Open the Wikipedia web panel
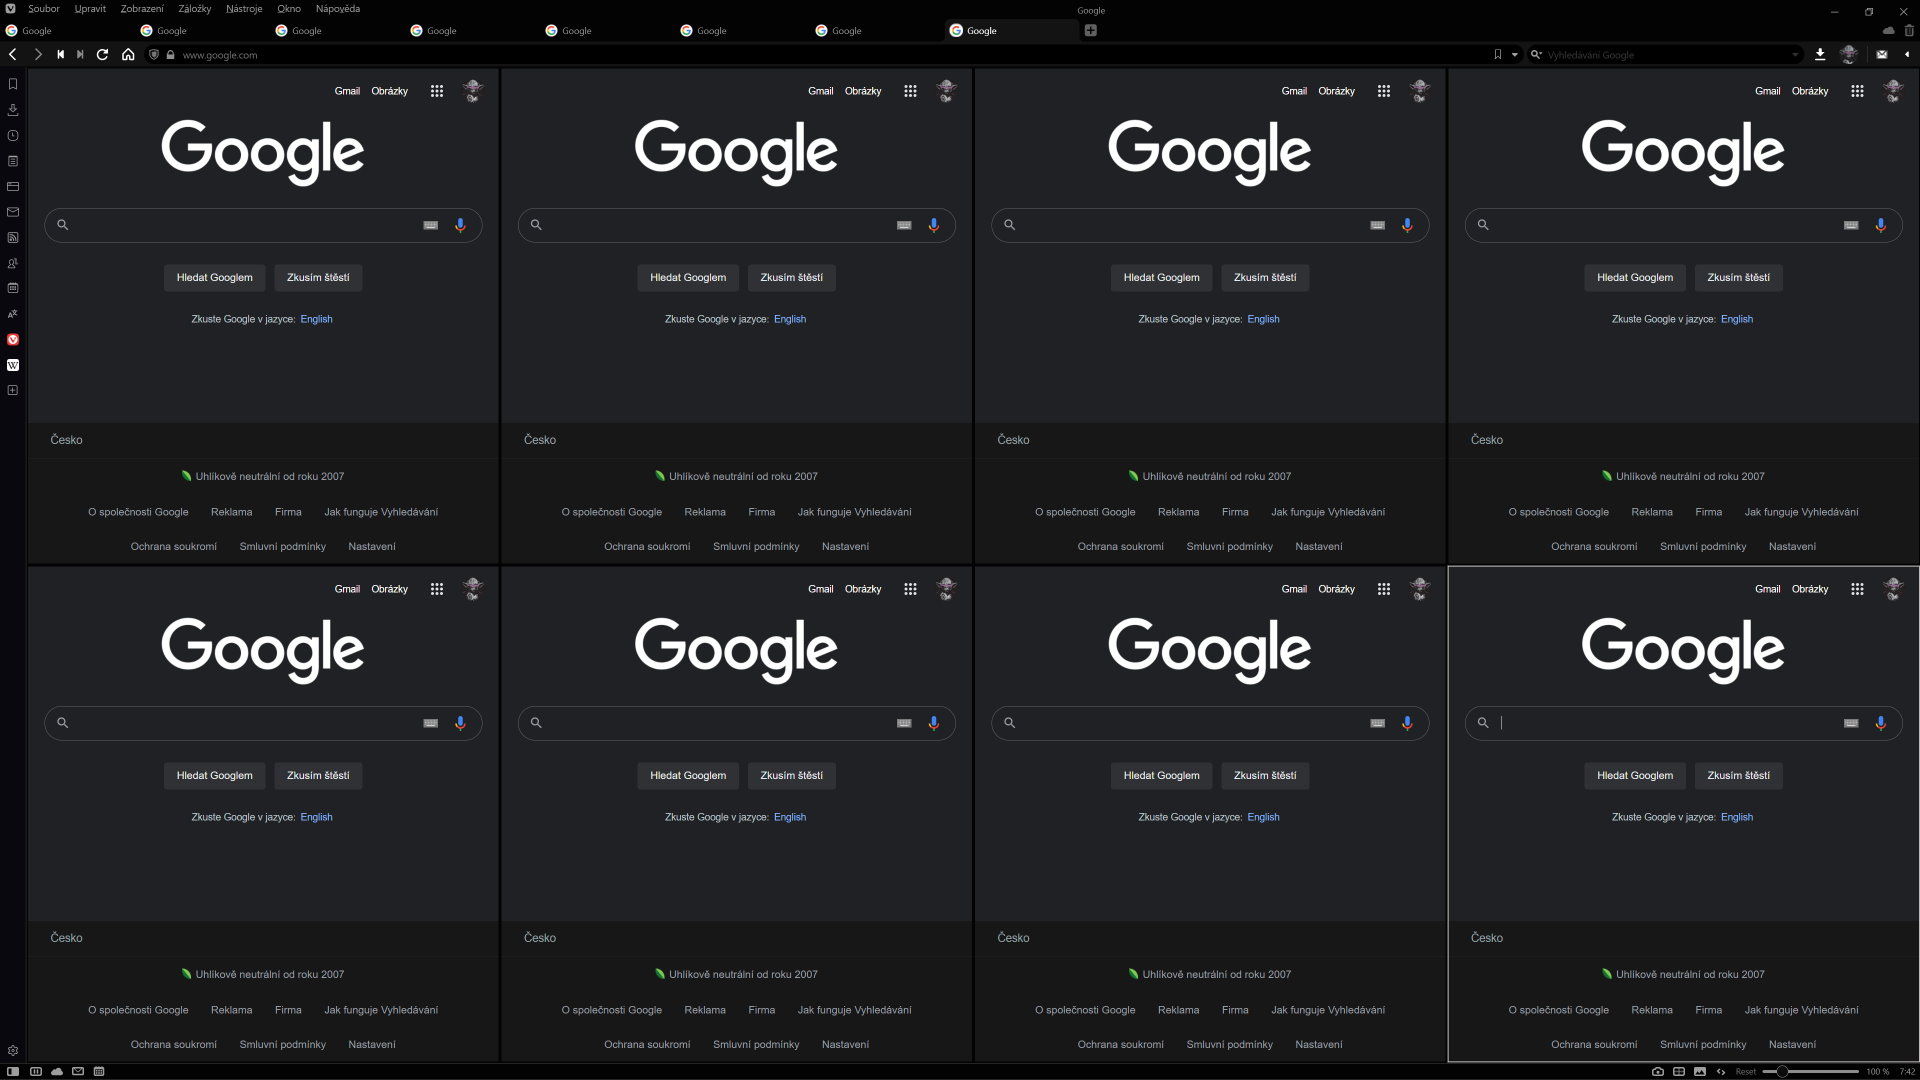 pyautogui.click(x=13, y=365)
